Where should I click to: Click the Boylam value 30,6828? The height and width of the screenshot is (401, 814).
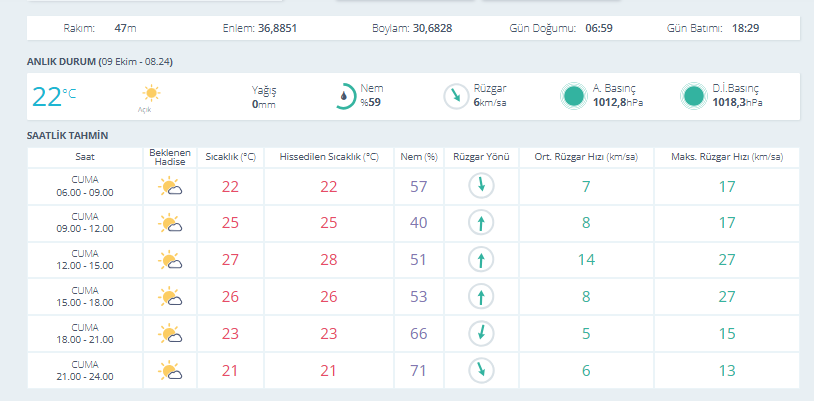click(432, 28)
